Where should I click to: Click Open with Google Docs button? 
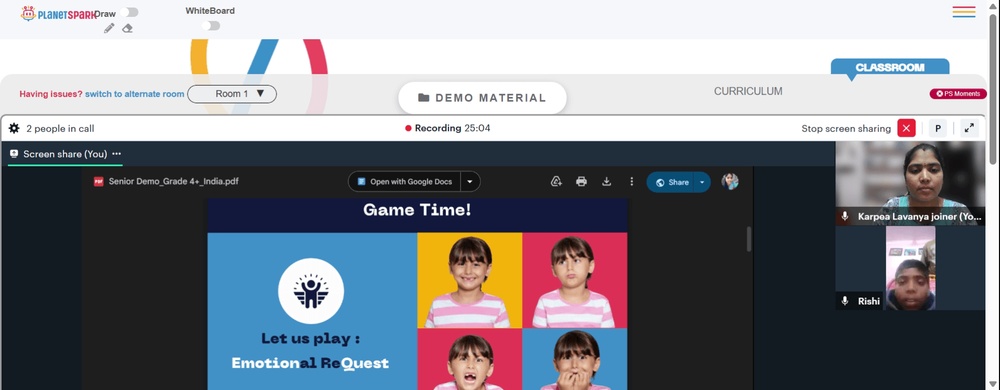pos(406,182)
